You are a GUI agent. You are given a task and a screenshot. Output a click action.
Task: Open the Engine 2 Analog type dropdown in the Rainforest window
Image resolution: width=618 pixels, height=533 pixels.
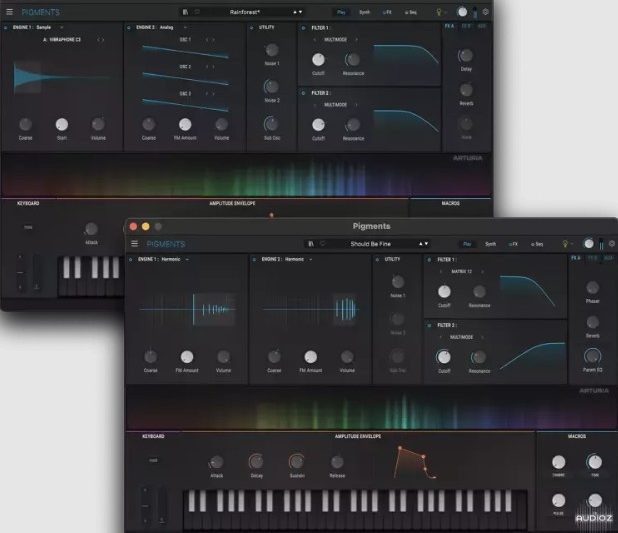185,28
